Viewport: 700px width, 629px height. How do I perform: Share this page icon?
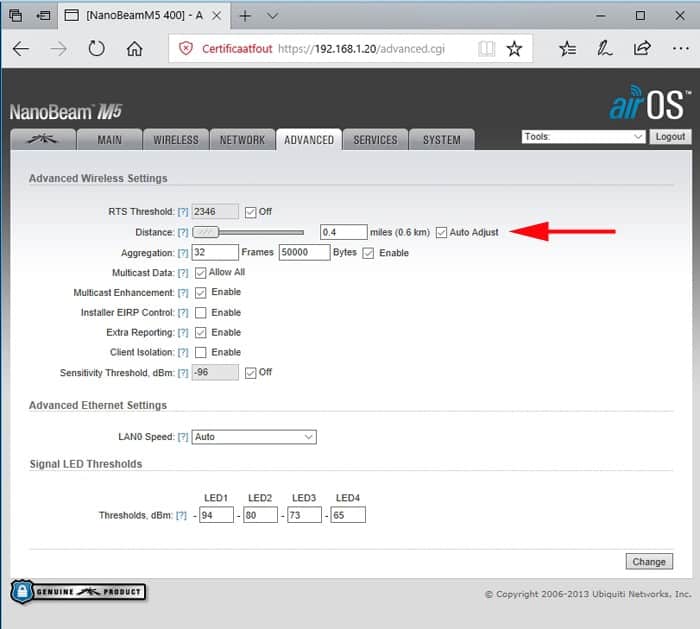tap(642, 48)
